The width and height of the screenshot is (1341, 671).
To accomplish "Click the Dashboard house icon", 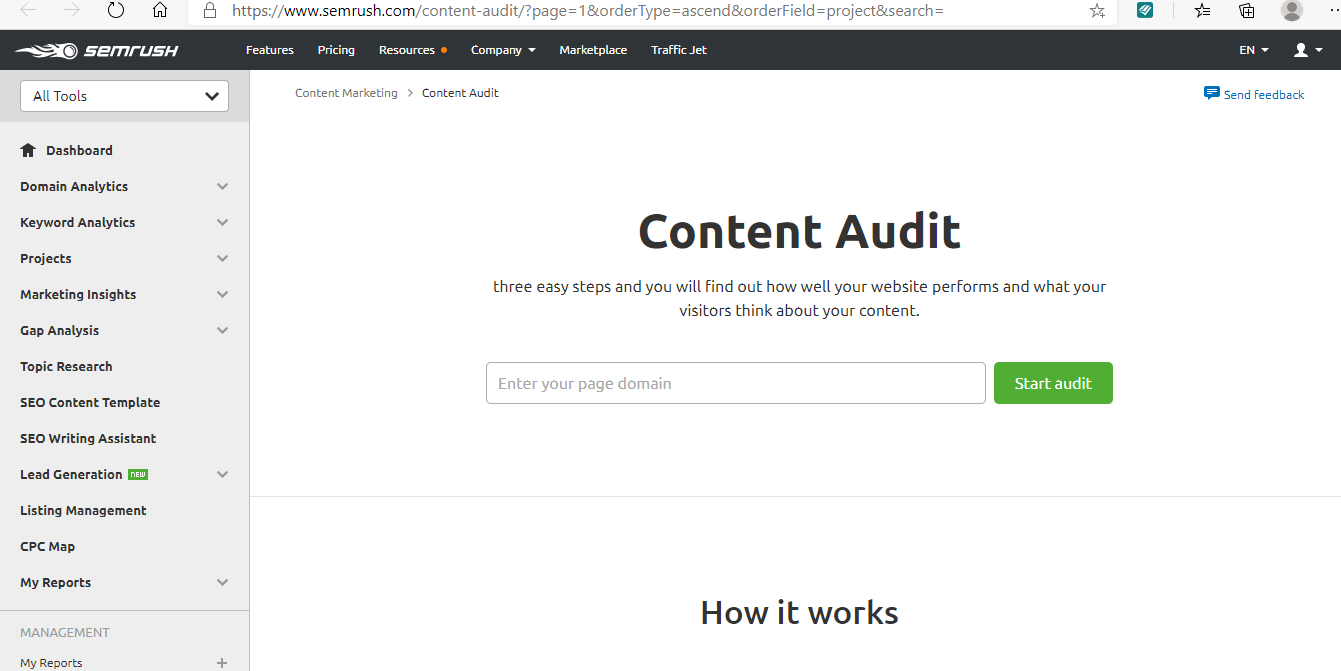I will point(28,150).
